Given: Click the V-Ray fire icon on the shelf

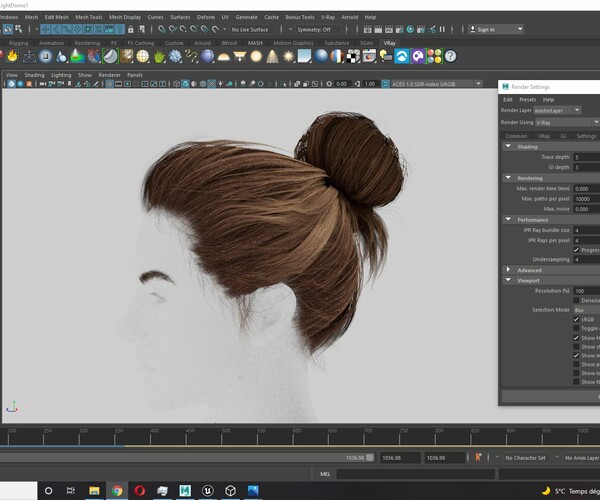Looking at the screenshot, I should pyautogui.click(x=12, y=56).
